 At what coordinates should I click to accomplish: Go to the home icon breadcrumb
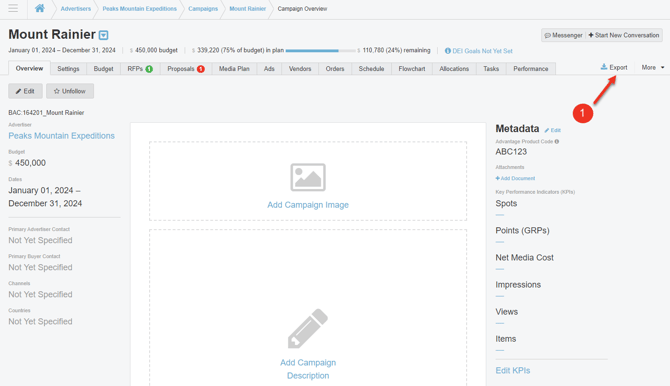(x=40, y=8)
